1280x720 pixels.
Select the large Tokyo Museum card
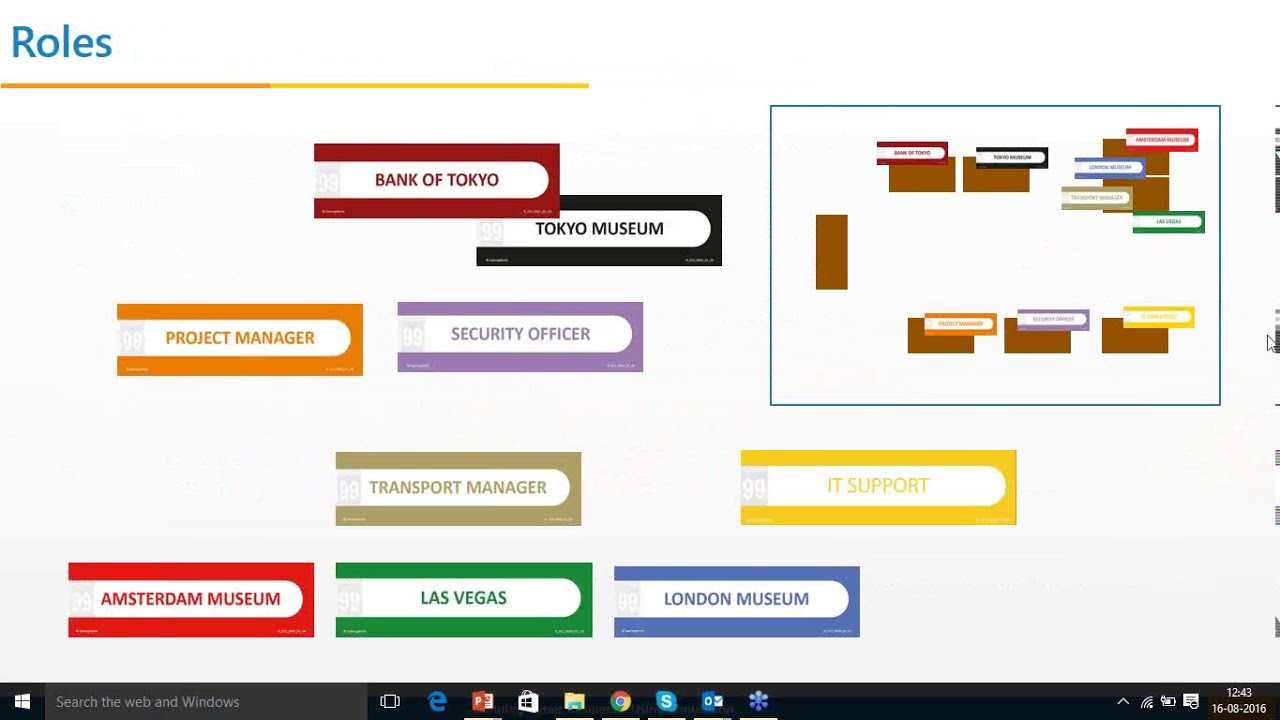click(x=599, y=230)
